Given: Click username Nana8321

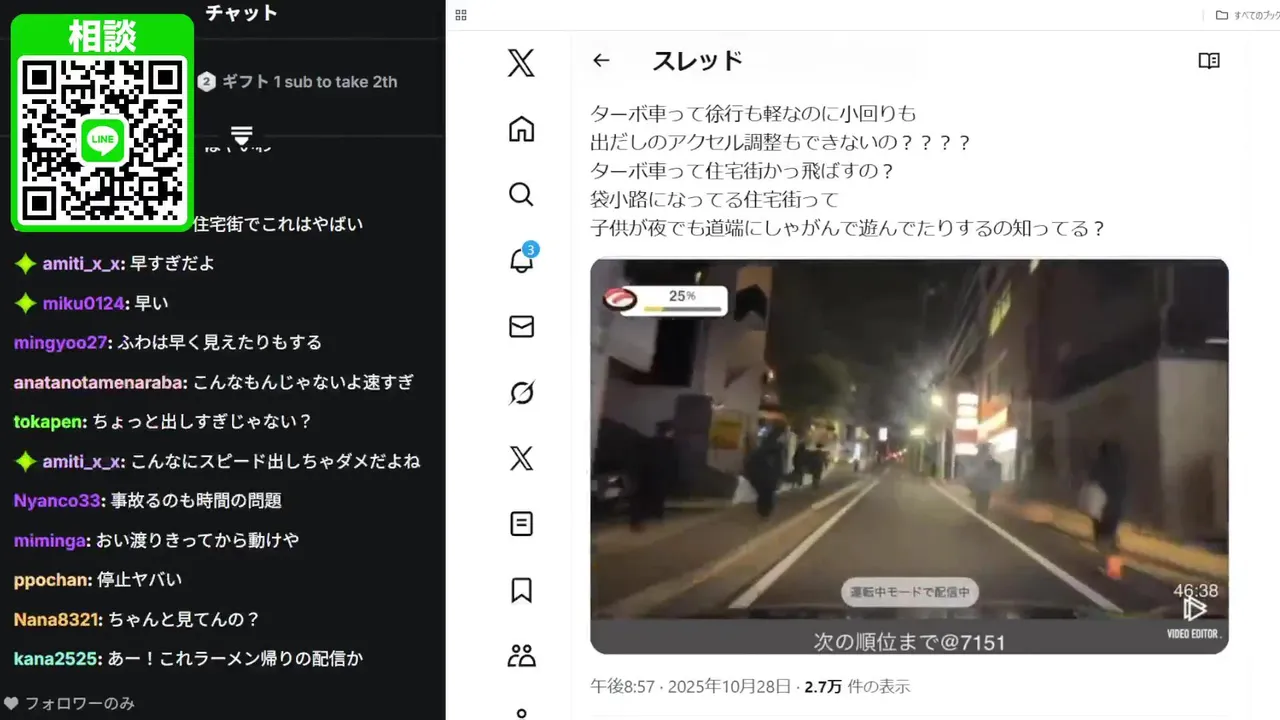Looking at the screenshot, I should point(58,620).
